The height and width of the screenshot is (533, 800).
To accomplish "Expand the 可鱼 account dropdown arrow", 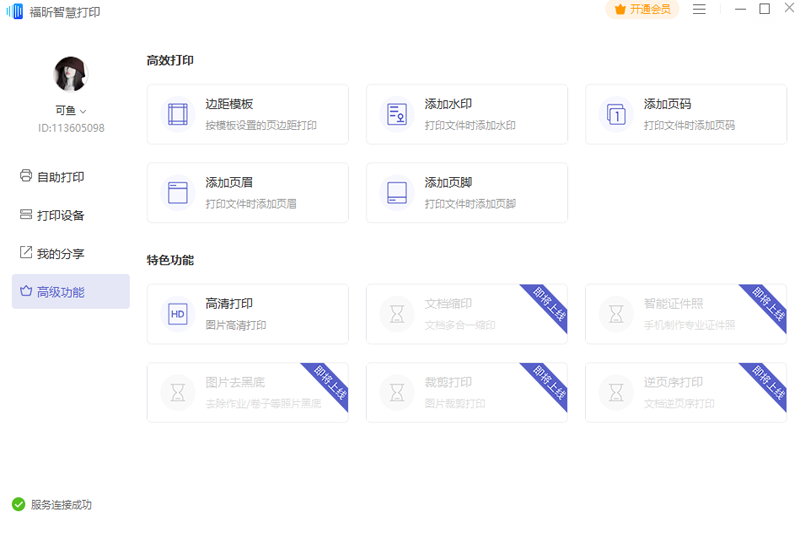I will (83, 111).
